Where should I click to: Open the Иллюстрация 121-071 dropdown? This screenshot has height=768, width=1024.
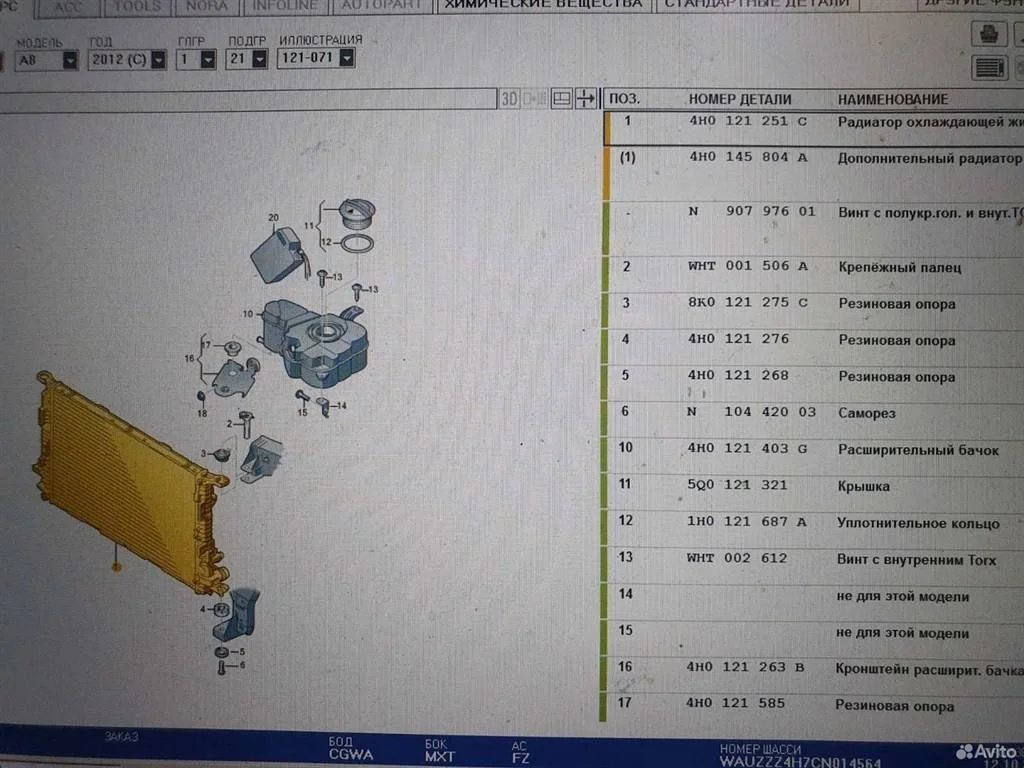click(346, 59)
